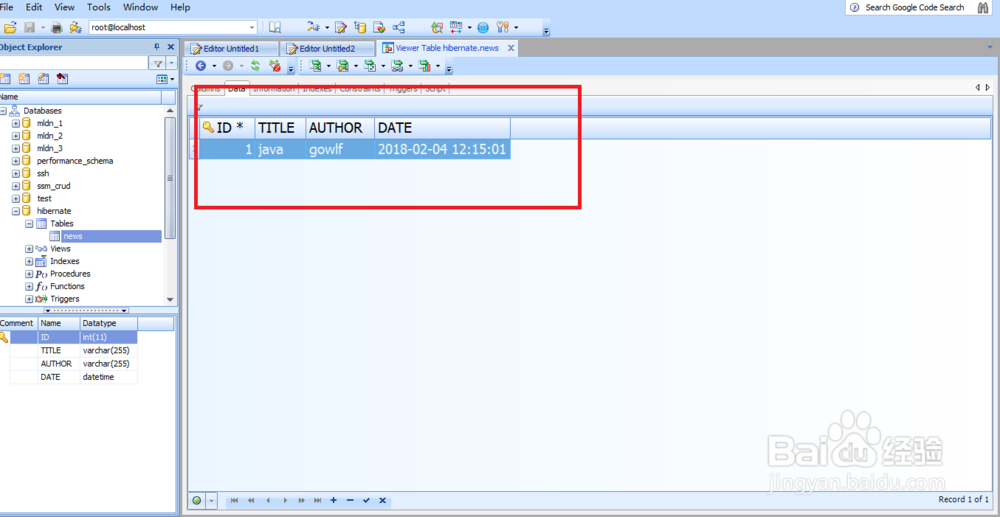Click the Object Explorer filter input field
The height and width of the screenshot is (517, 1000).
(73, 62)
